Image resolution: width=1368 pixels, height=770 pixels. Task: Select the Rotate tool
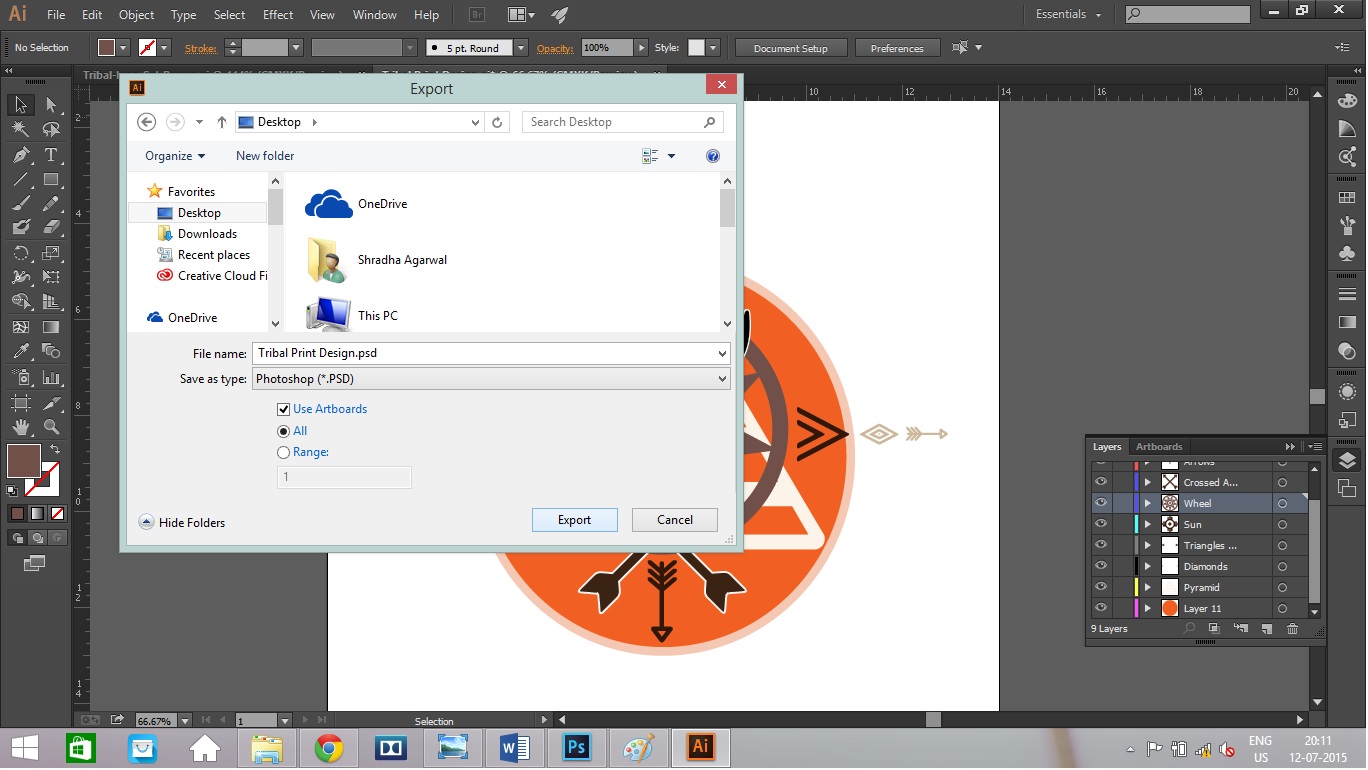pyautogui.click(x=21, y=253)
